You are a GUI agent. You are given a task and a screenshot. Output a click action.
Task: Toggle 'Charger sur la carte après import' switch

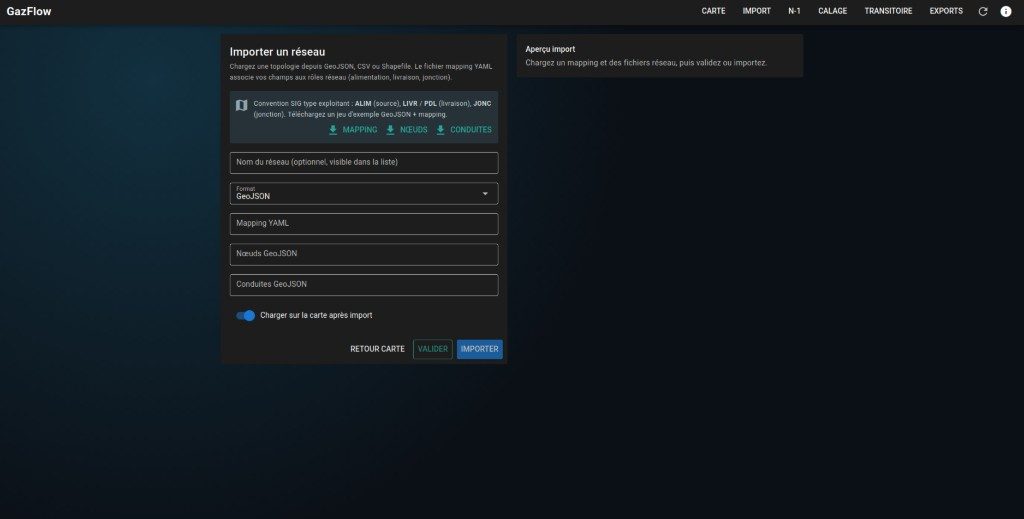246,315
